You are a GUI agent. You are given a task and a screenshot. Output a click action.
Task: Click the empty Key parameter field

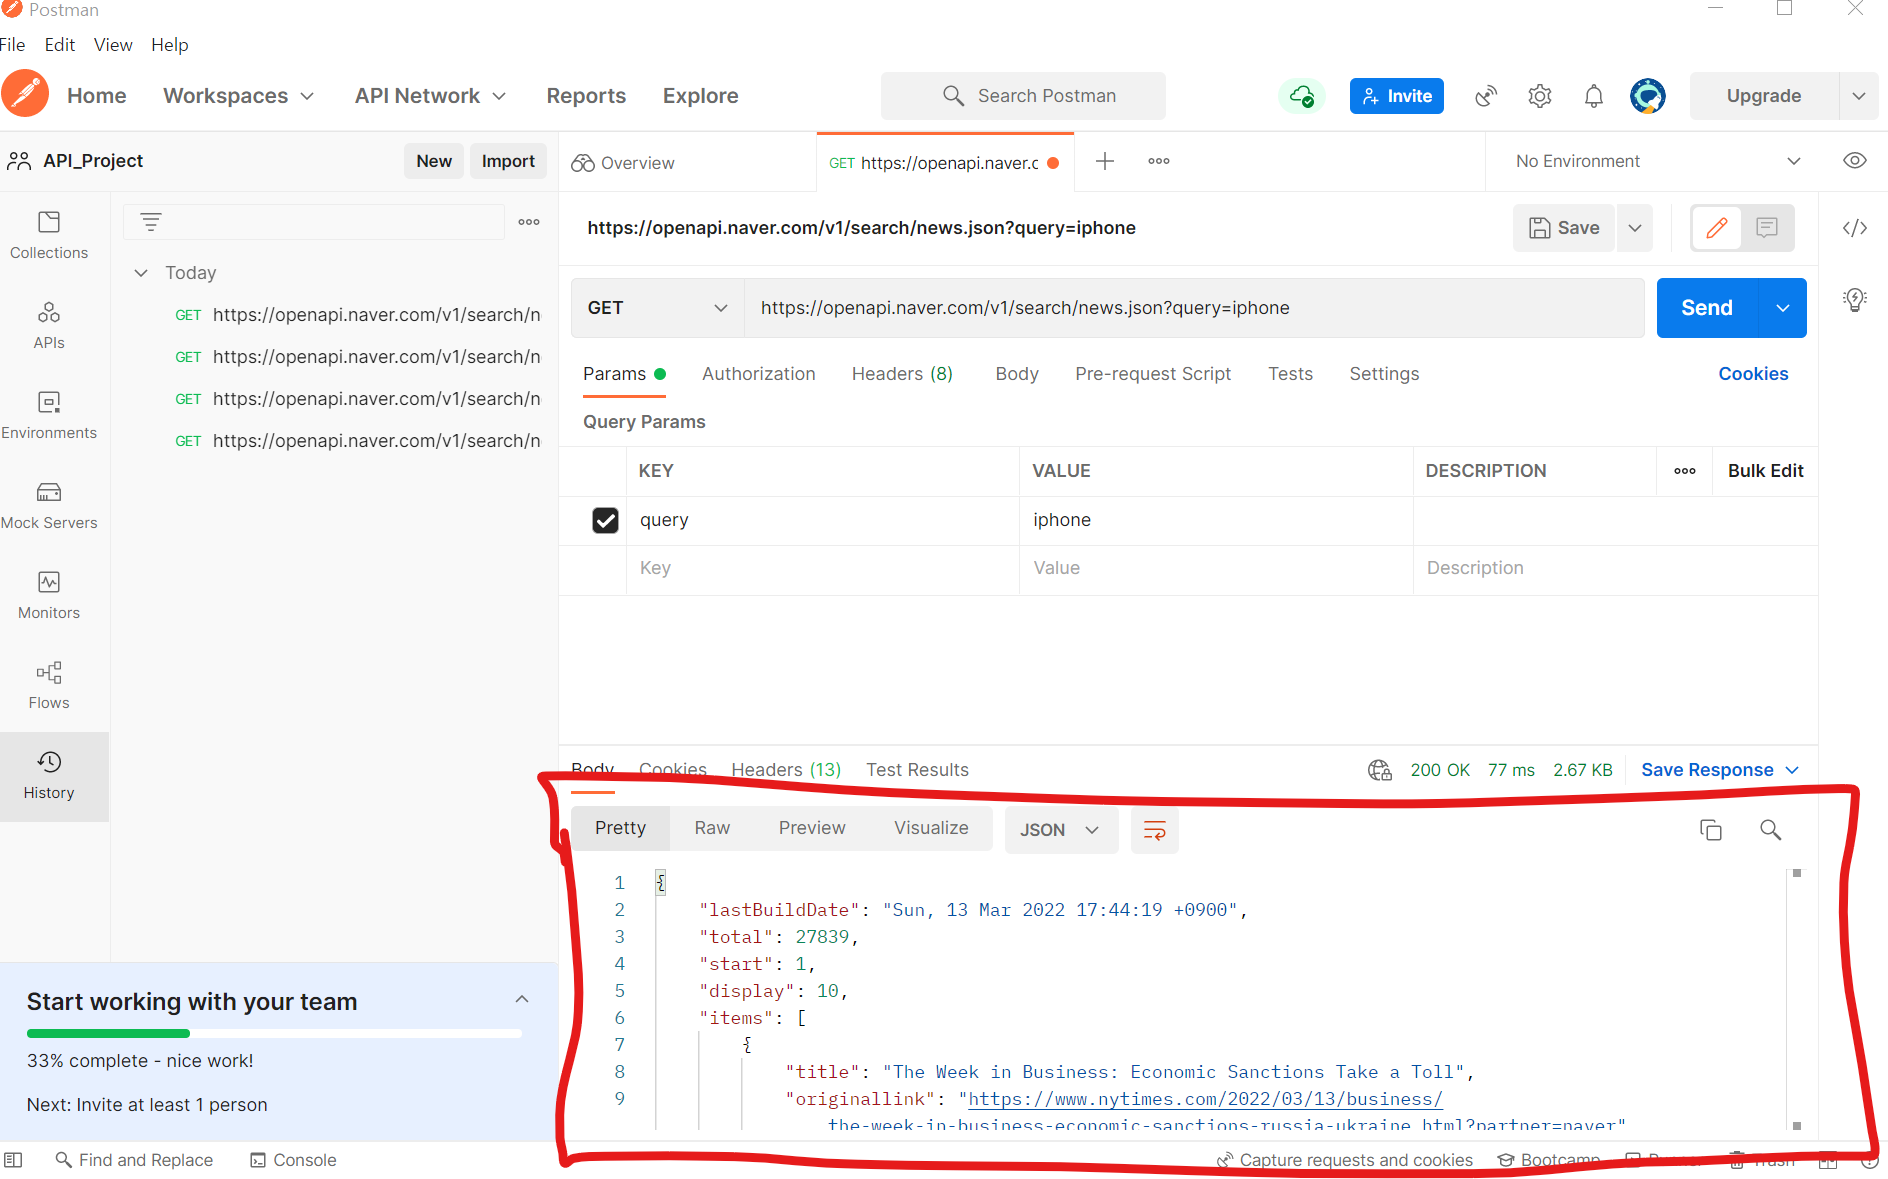[x=822, y=568]
